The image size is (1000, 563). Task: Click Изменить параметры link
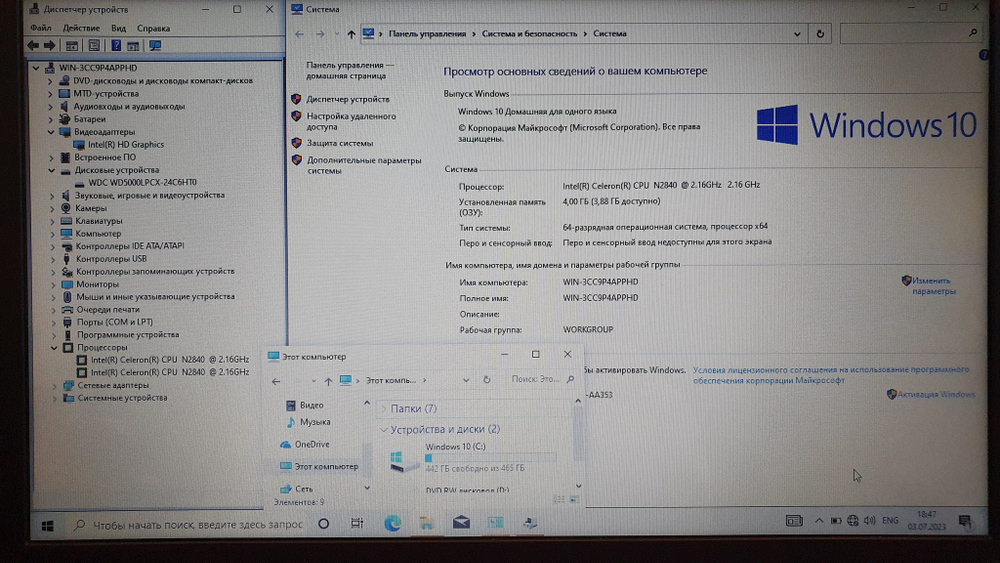934,286
